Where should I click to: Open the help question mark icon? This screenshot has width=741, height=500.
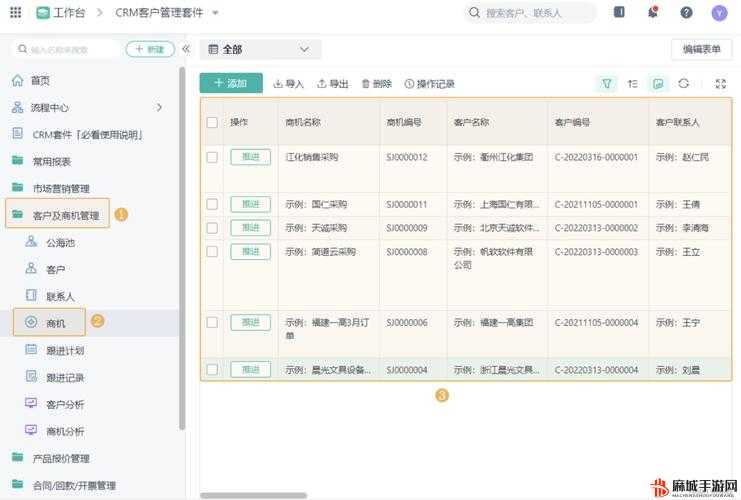686,13
